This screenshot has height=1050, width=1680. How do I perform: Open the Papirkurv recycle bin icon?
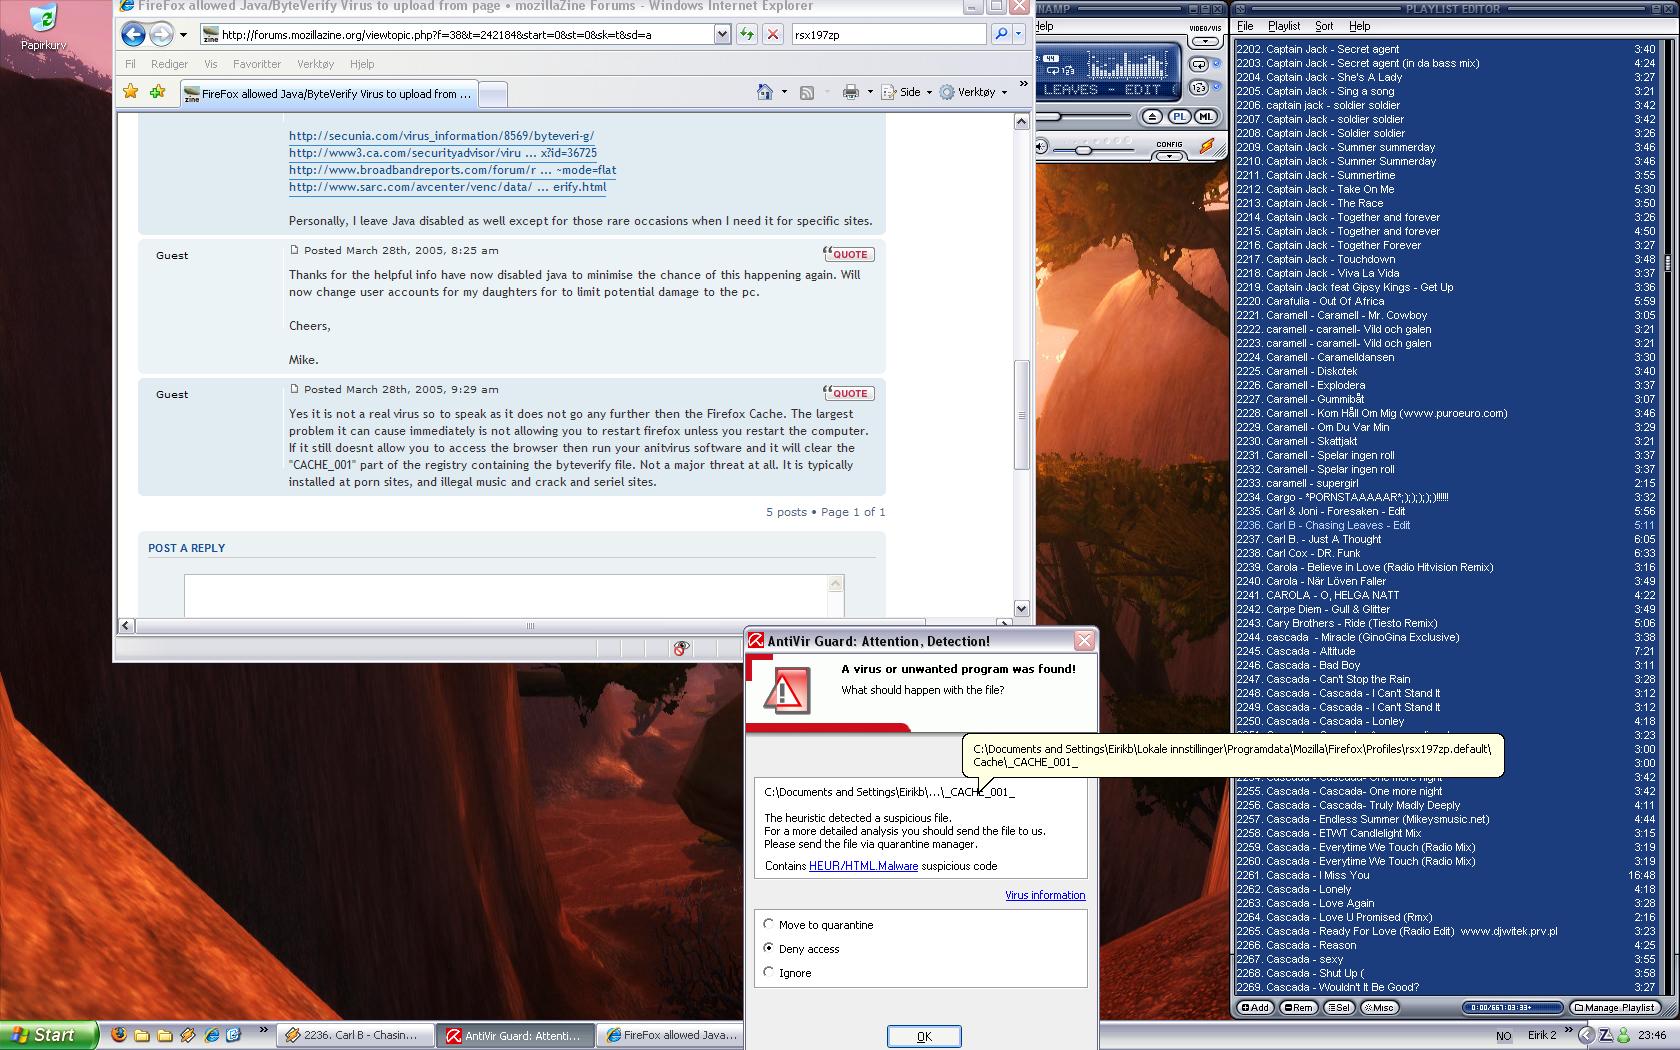pyautogui.click(x=43, y=27)
